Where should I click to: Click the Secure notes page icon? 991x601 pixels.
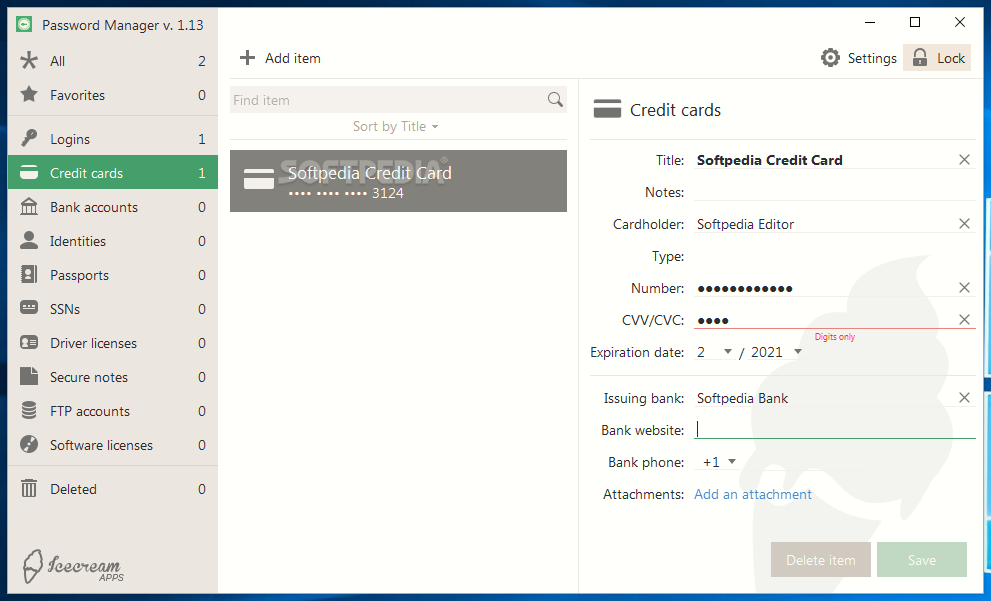tap(28, 376)
